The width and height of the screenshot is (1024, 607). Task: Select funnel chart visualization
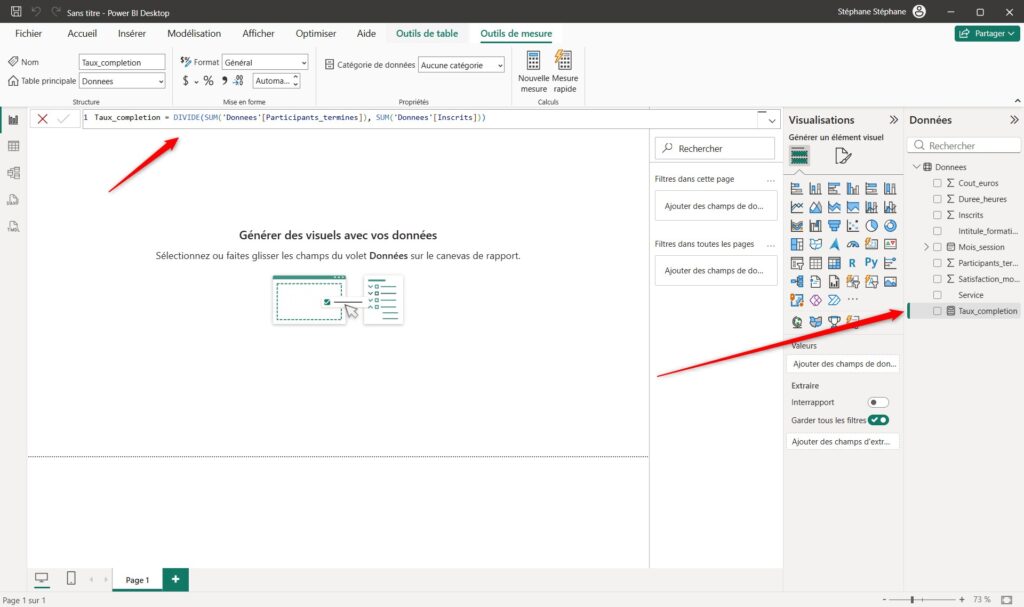click(834, 225)
